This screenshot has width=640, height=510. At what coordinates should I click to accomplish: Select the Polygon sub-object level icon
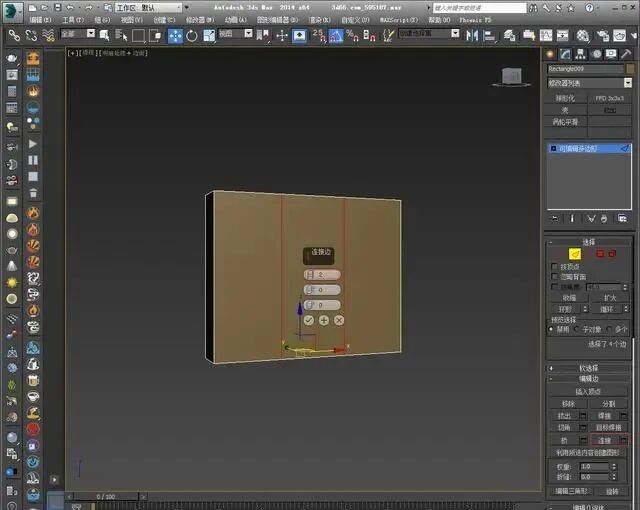pos(600,254)
